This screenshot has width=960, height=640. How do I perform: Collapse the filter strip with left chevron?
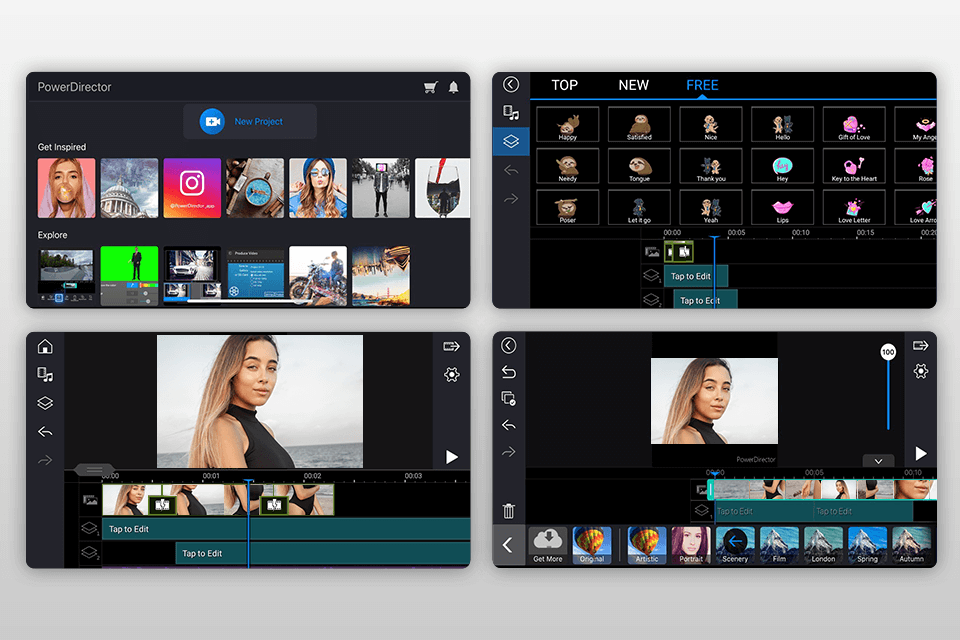[508, 545]
